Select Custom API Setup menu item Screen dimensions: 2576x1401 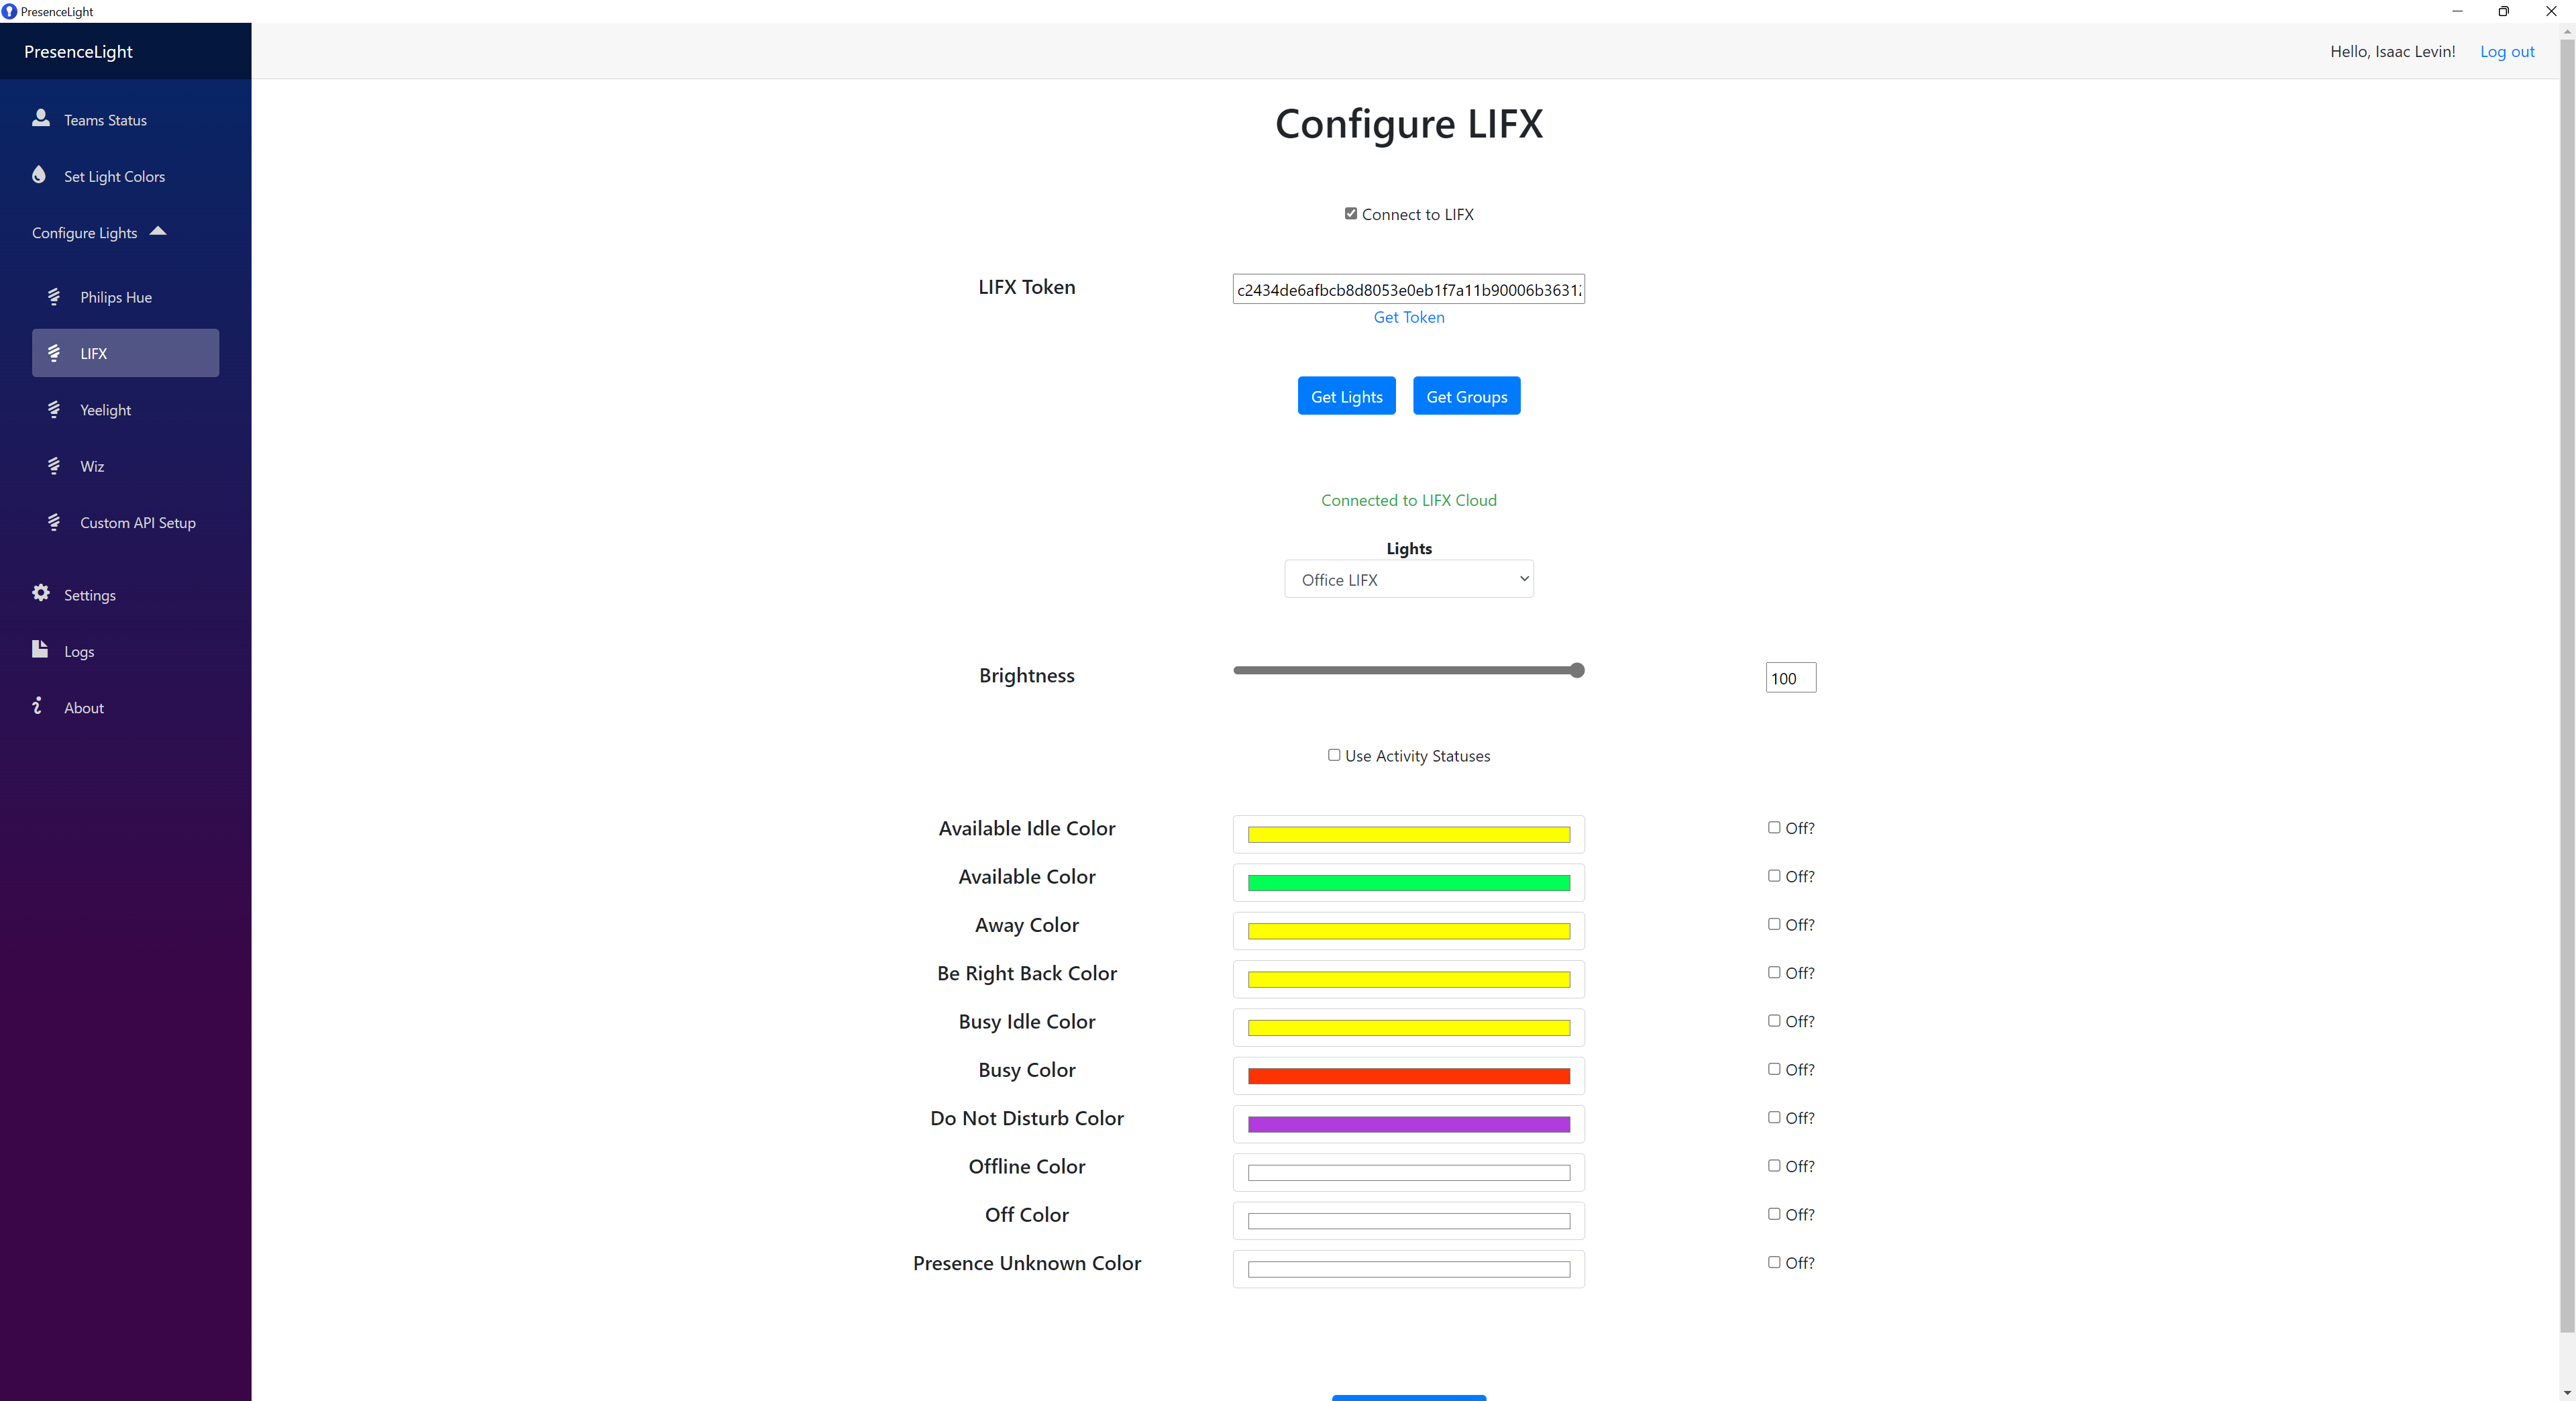(x=138, y=522)
